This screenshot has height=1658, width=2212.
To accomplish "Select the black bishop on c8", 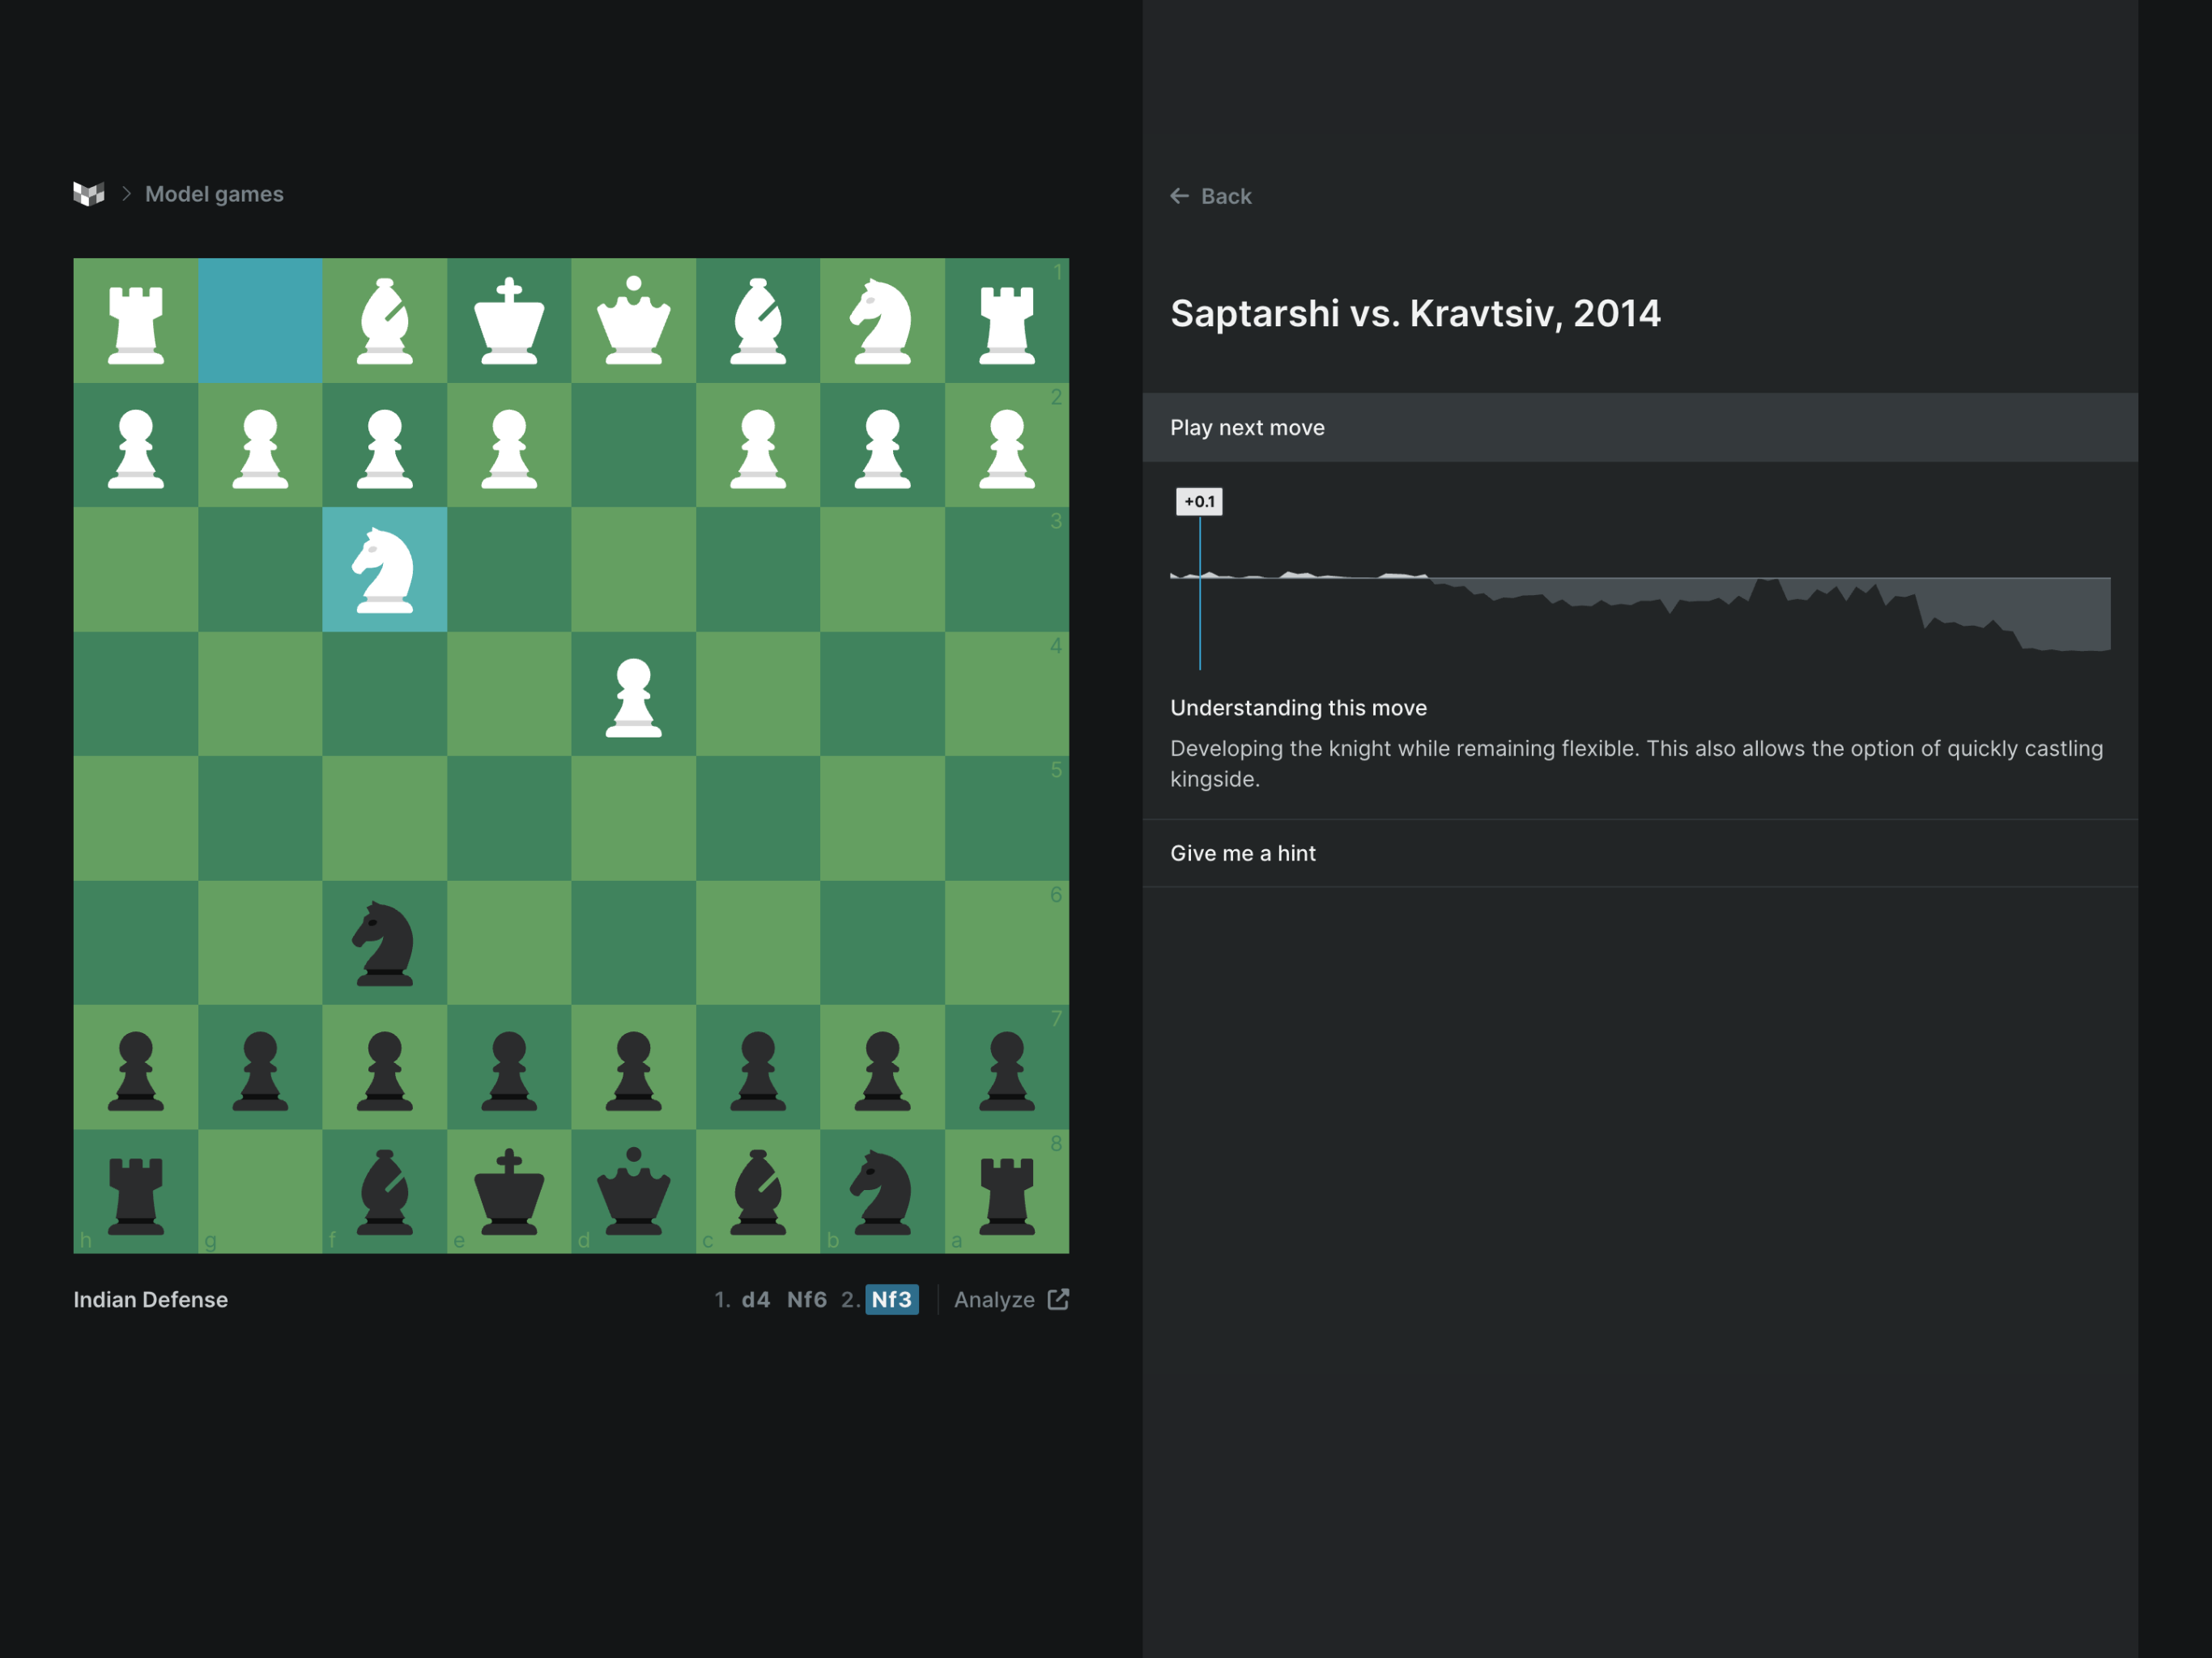I will pos(757,1191).
